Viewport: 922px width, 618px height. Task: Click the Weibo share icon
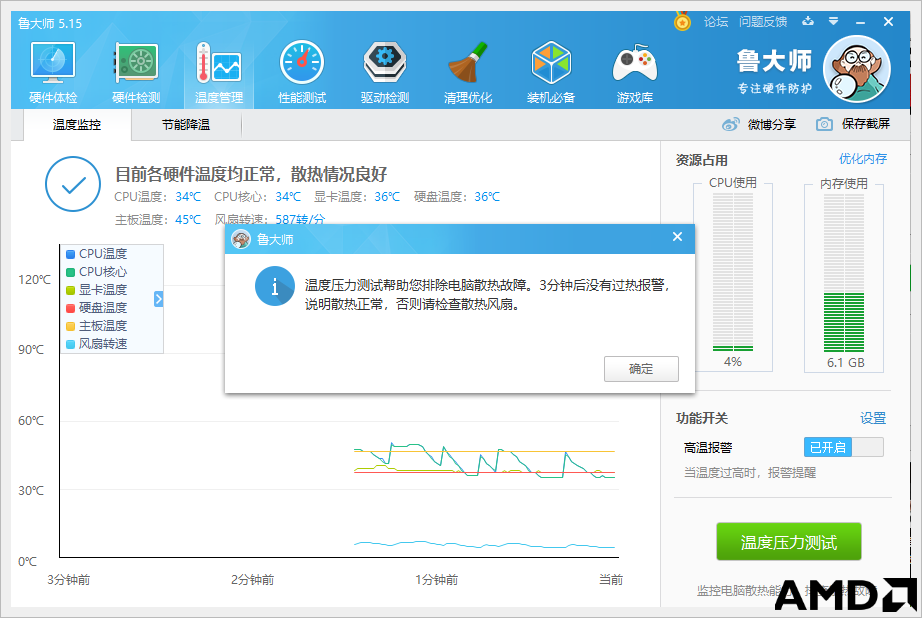coord(730,124)
